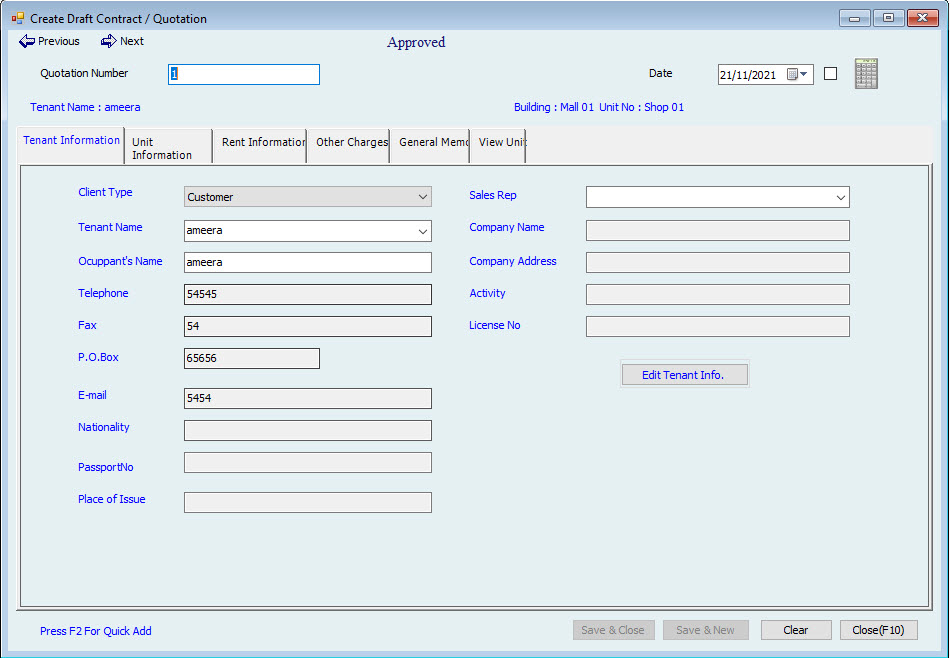The width and height of the screenshot is (950, 658).
Task: Open the Tenant Name dropdown list
Action: pos(422,231)
